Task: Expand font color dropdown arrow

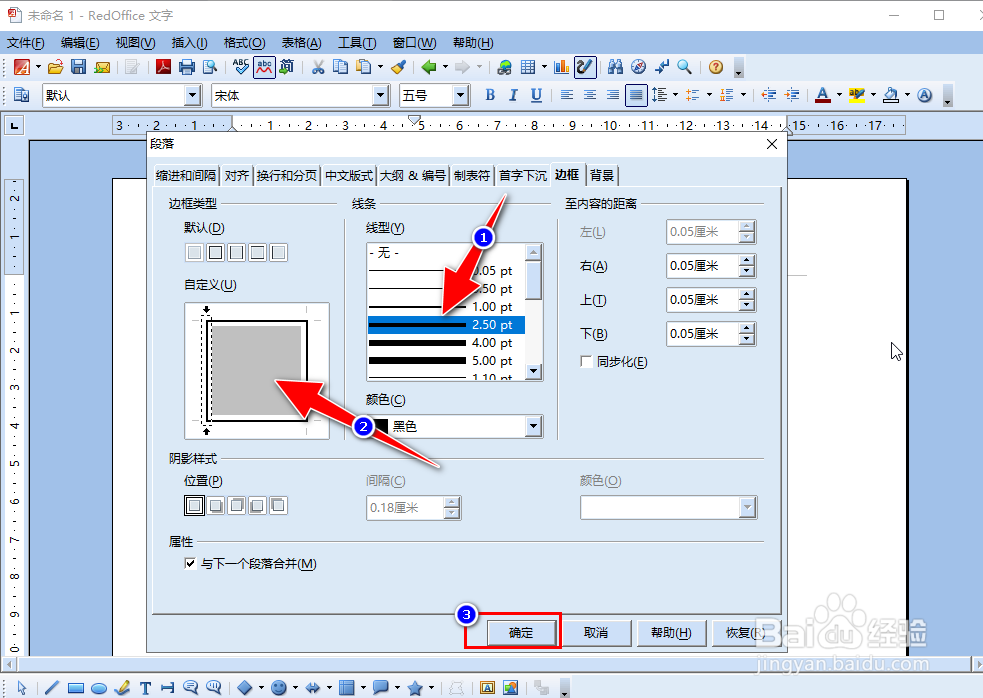Action: (839, 95)
